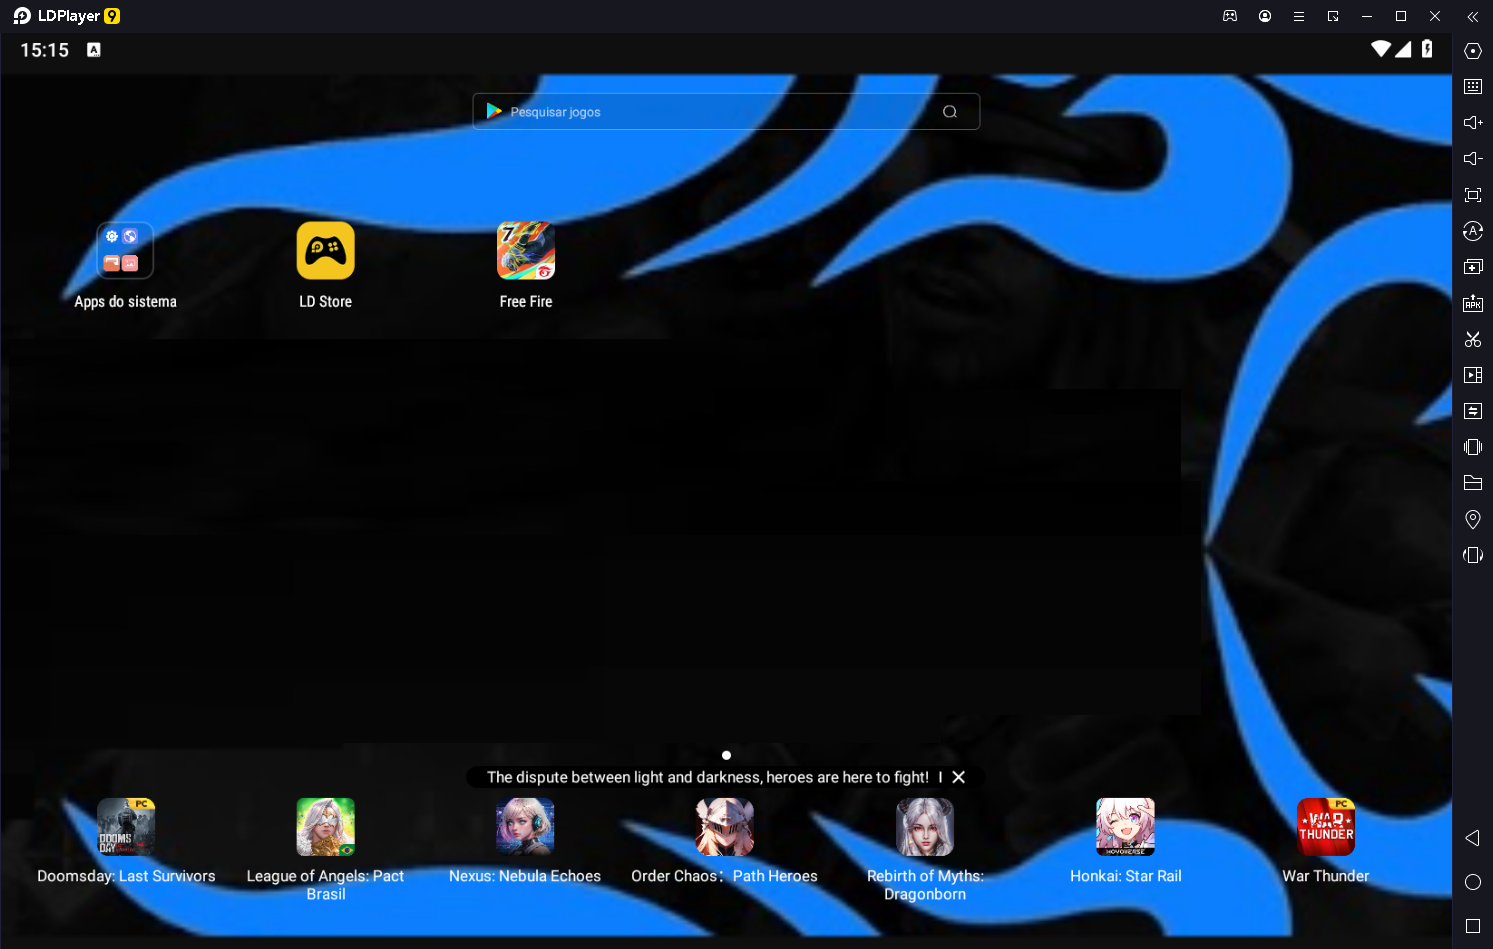
Task: Click the Pesquisar jogos search field
Action: pyautogui.click(x=726, y=112)
